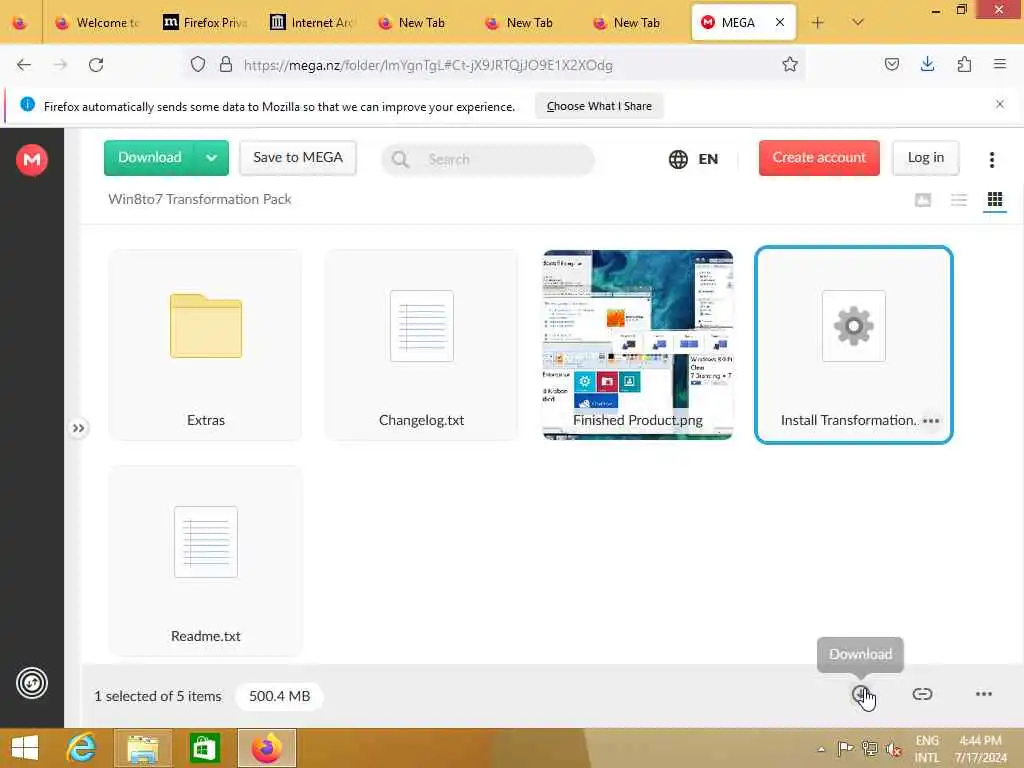The height and width of the screenshot is (768, 1024).
Task: Expand the left sidebar with the double-chevron
Action: point(78,428)
